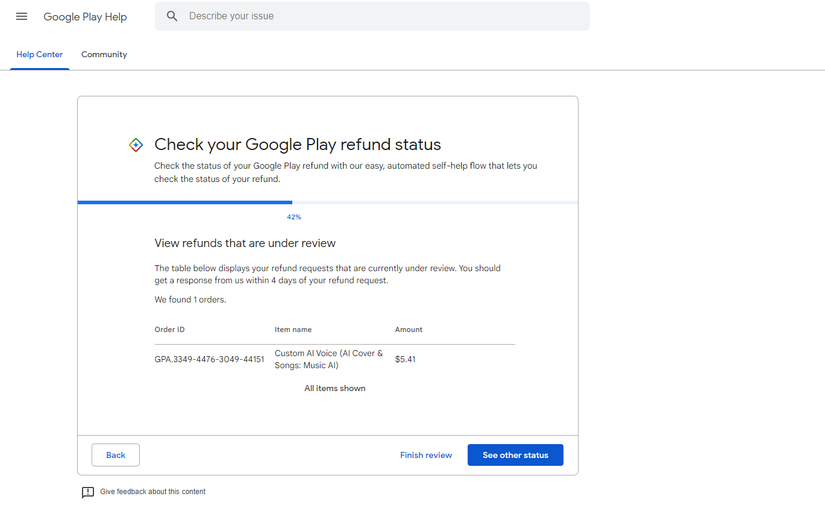The image size is (825, 514).
Task: Click the blue progress bar
Action: pos(185,202)
